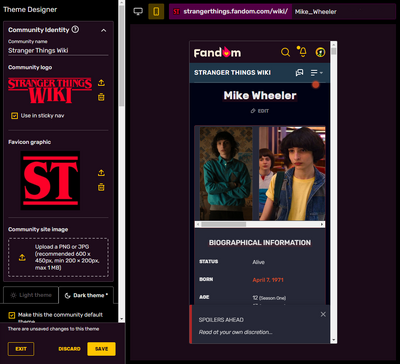
Task: Click the Fandom logo in preview
Action: pyautogui.click(x=217, y=52)
